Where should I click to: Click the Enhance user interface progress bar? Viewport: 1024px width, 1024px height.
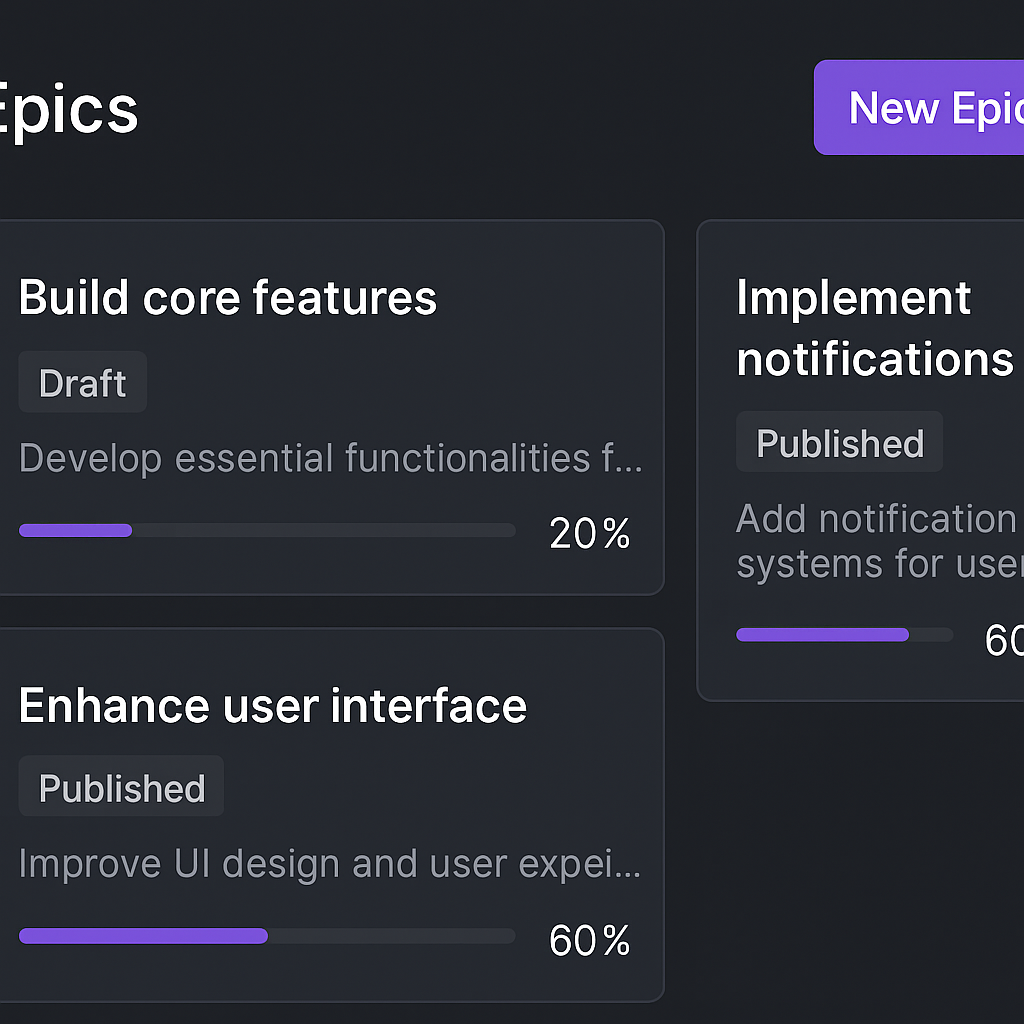click(x=267, y=936)
